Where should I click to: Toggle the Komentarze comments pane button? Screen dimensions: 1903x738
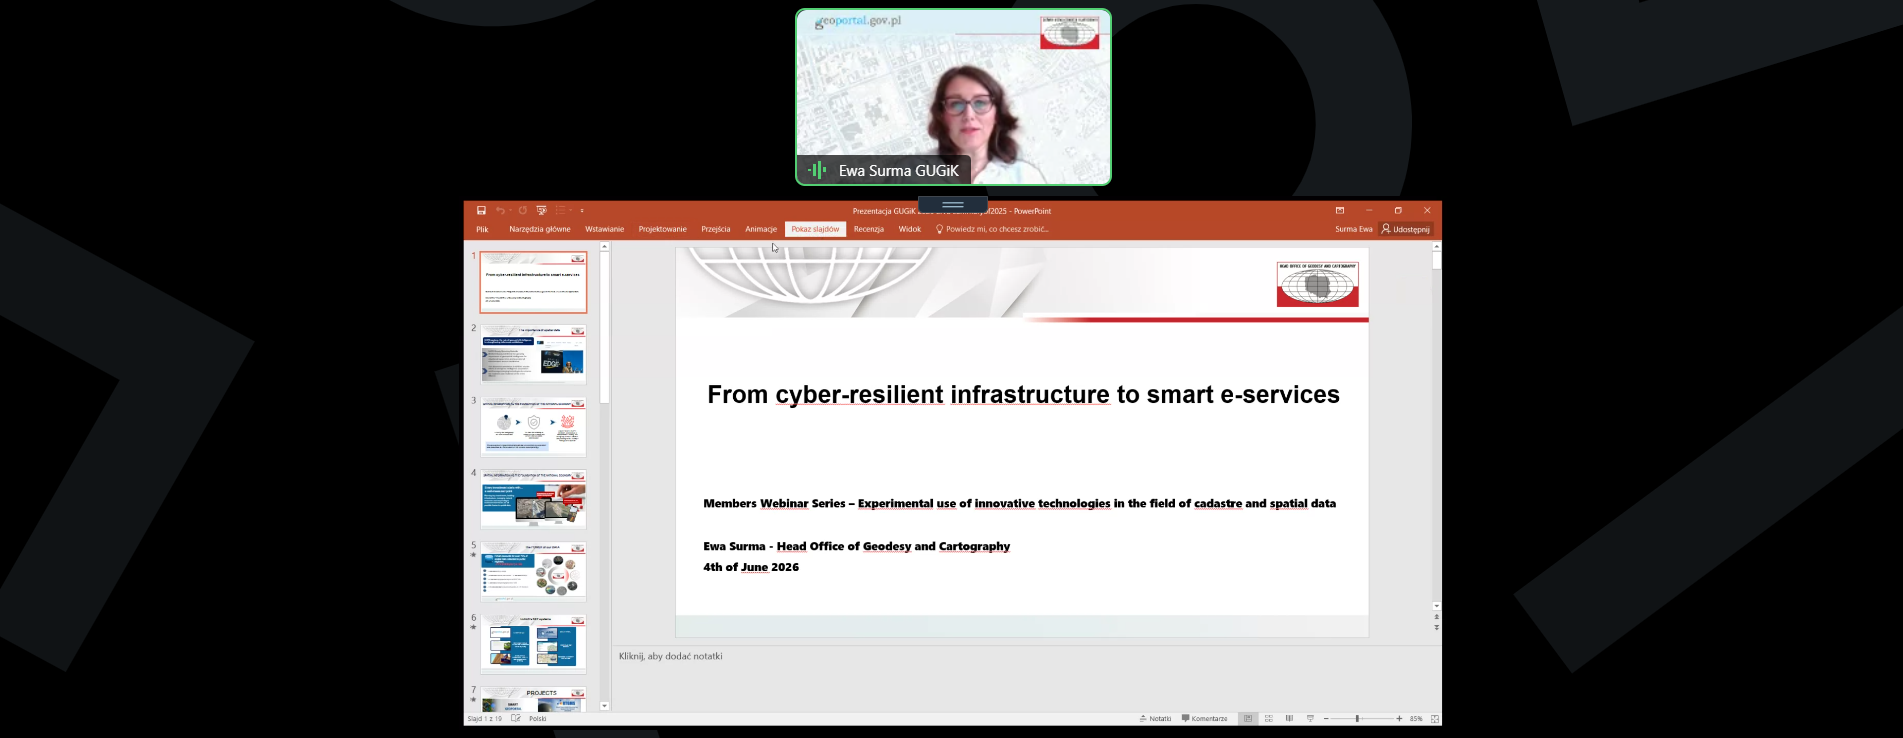tap(1204, 719)
